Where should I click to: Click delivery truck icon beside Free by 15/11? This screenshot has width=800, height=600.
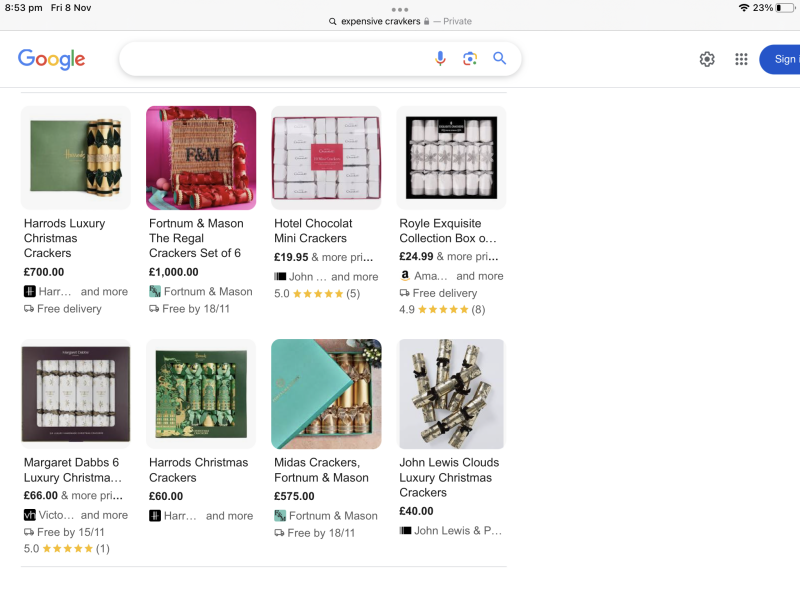click(29, 532)
